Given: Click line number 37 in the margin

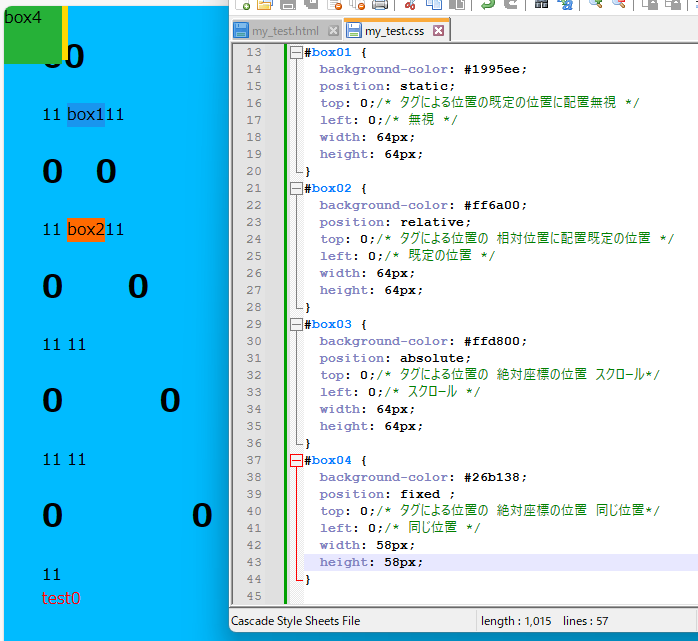Looking at the screenshot, I should 254,460.
